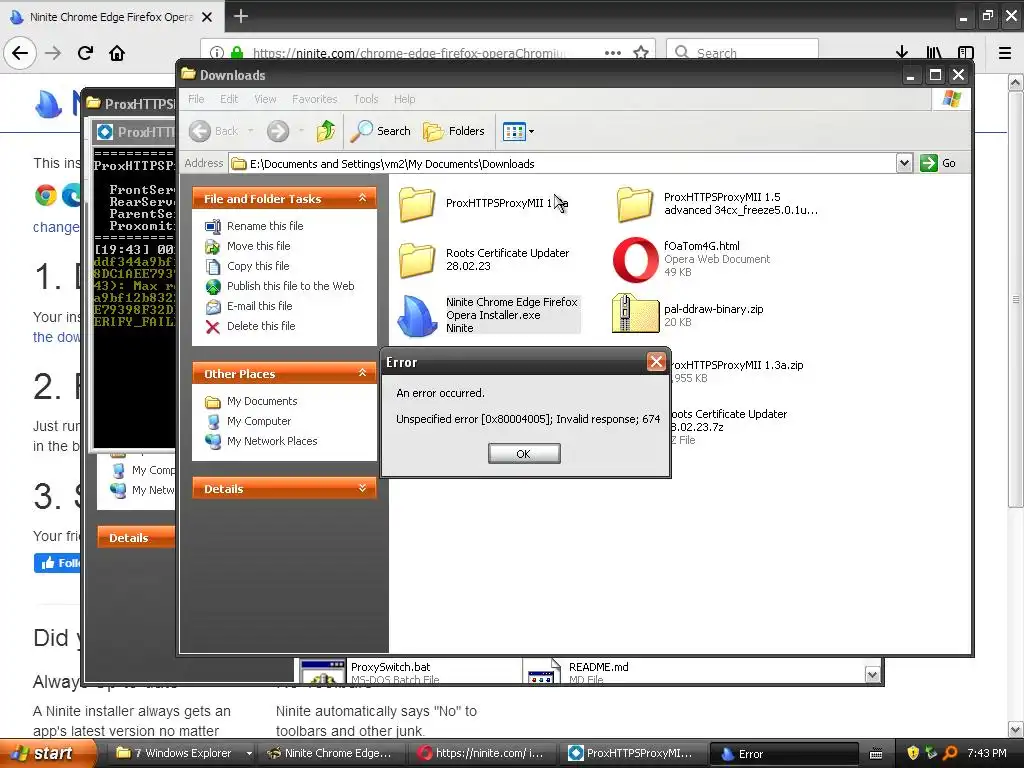The width and height of the screenshot is (1024, 768).
Task: Collapse File and Folder Tasks panel
Action: point(362,198)
